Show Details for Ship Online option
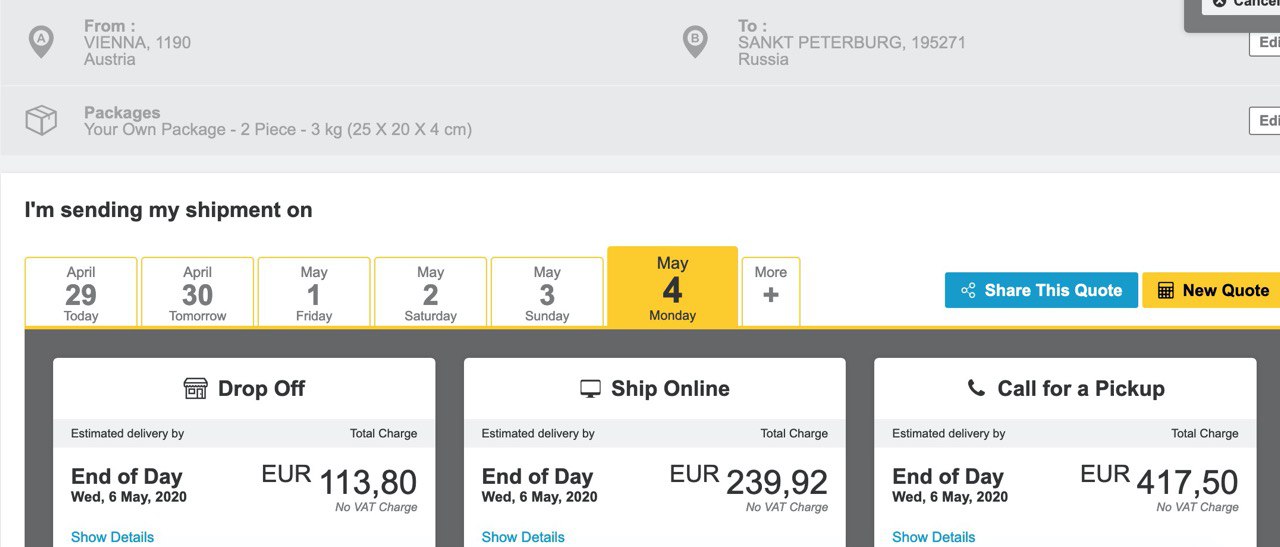 [523, 537]
